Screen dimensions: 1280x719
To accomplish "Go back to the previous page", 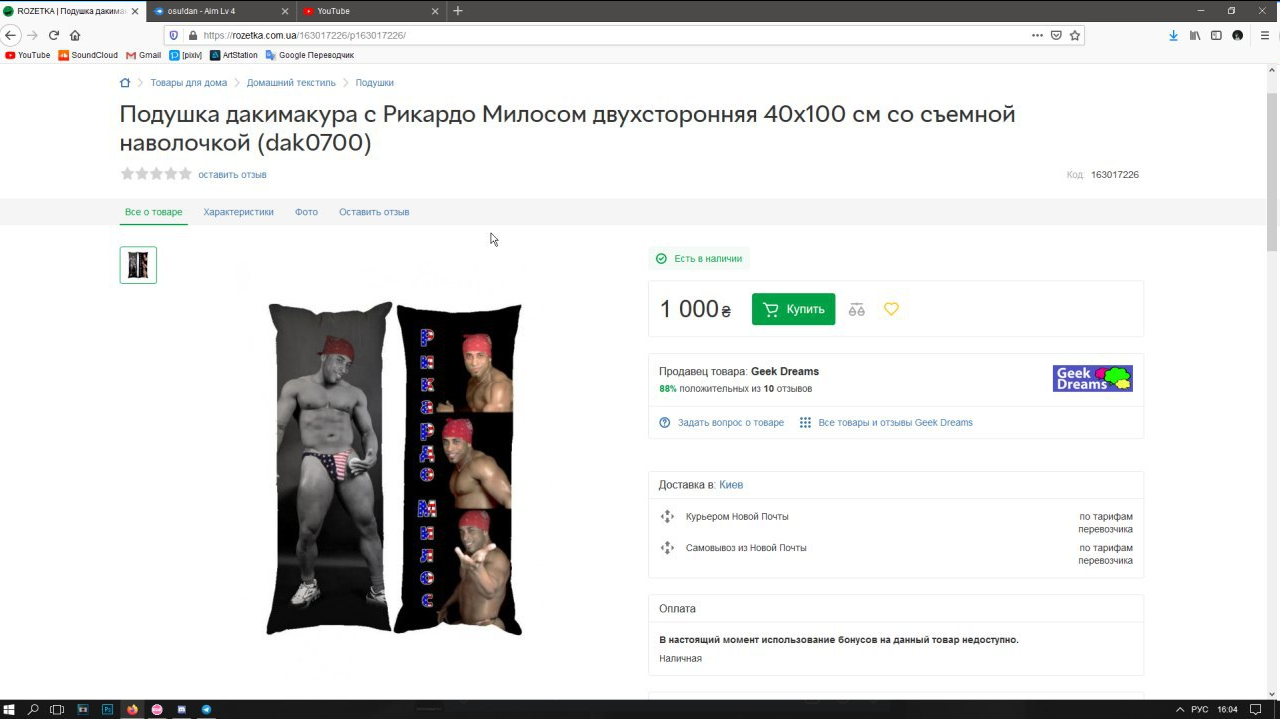I will [x=11, y=35].
